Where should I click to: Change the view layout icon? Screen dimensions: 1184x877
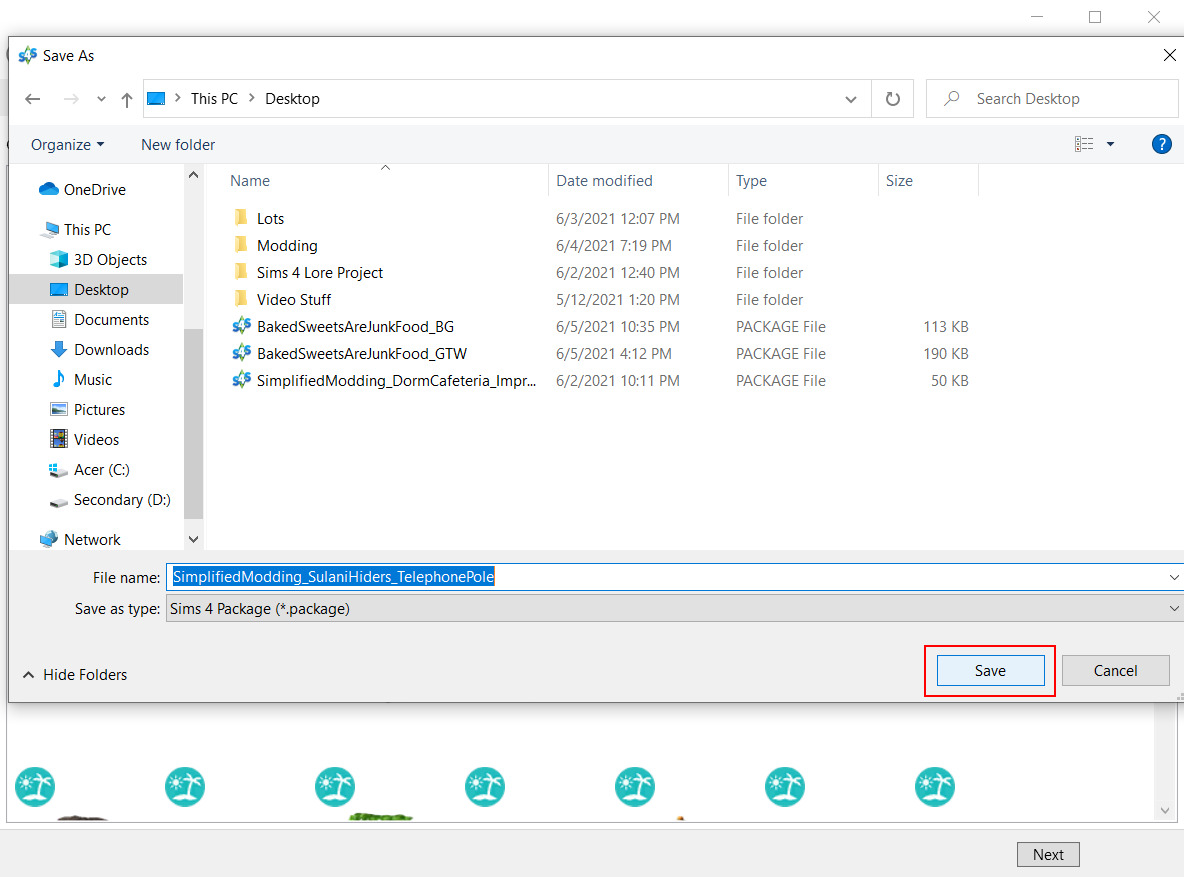[1084, 144]
